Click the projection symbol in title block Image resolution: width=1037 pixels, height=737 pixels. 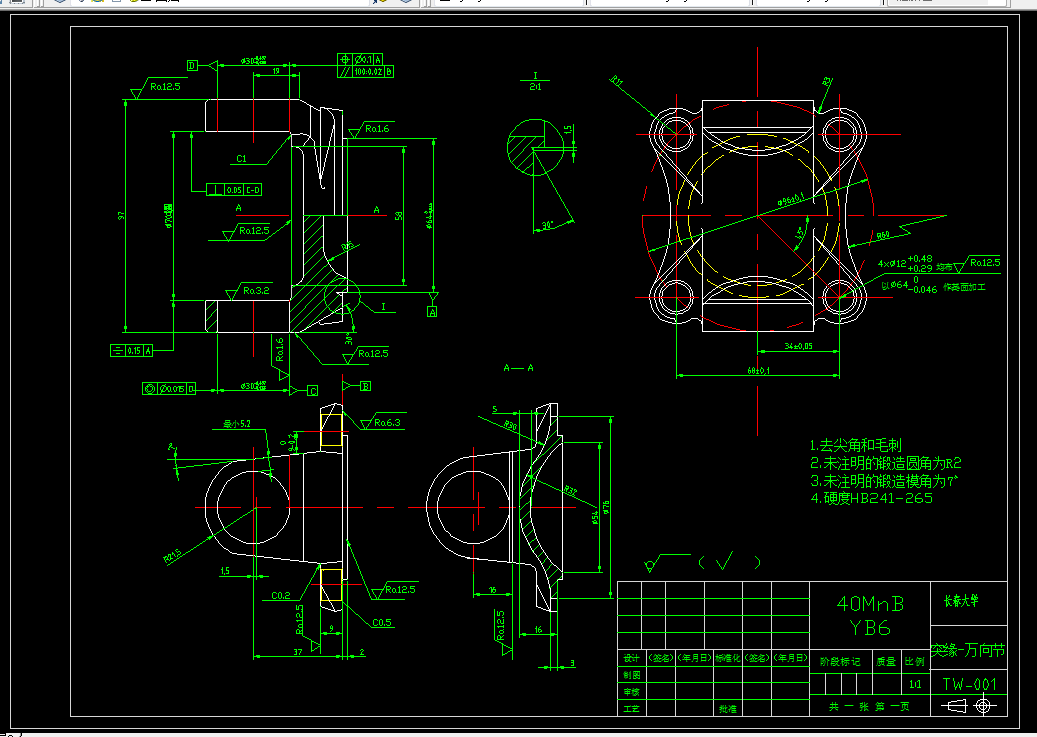[969, 706]
